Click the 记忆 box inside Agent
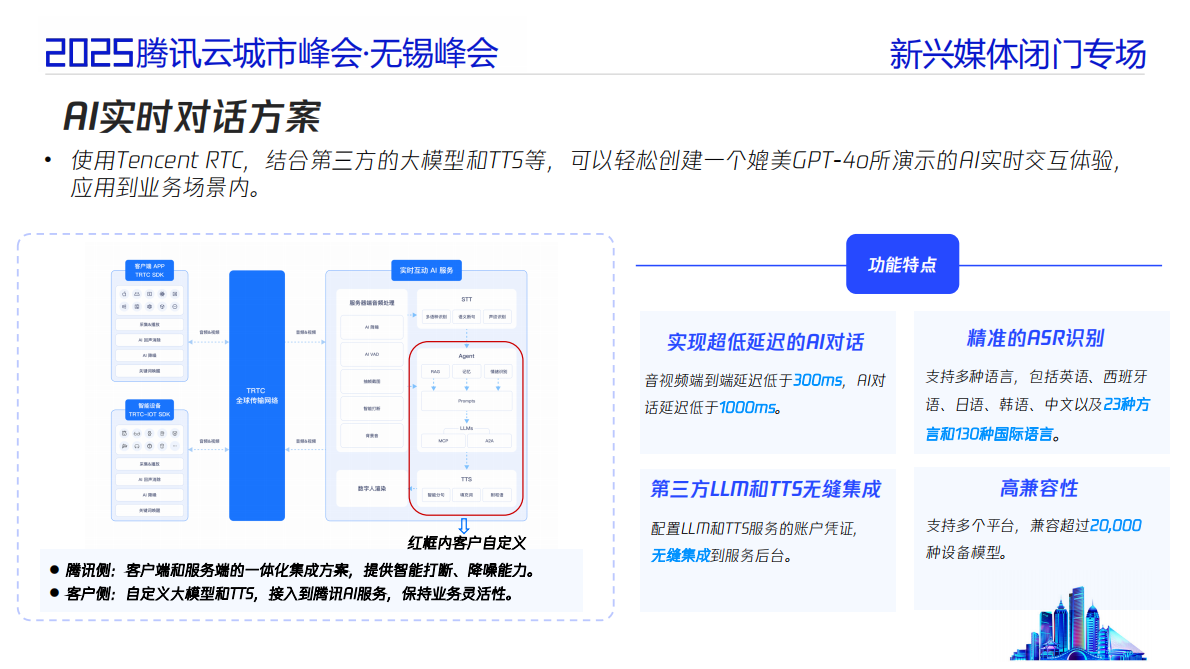Viewport: 1190px width, 669px height. pos(466,372)
